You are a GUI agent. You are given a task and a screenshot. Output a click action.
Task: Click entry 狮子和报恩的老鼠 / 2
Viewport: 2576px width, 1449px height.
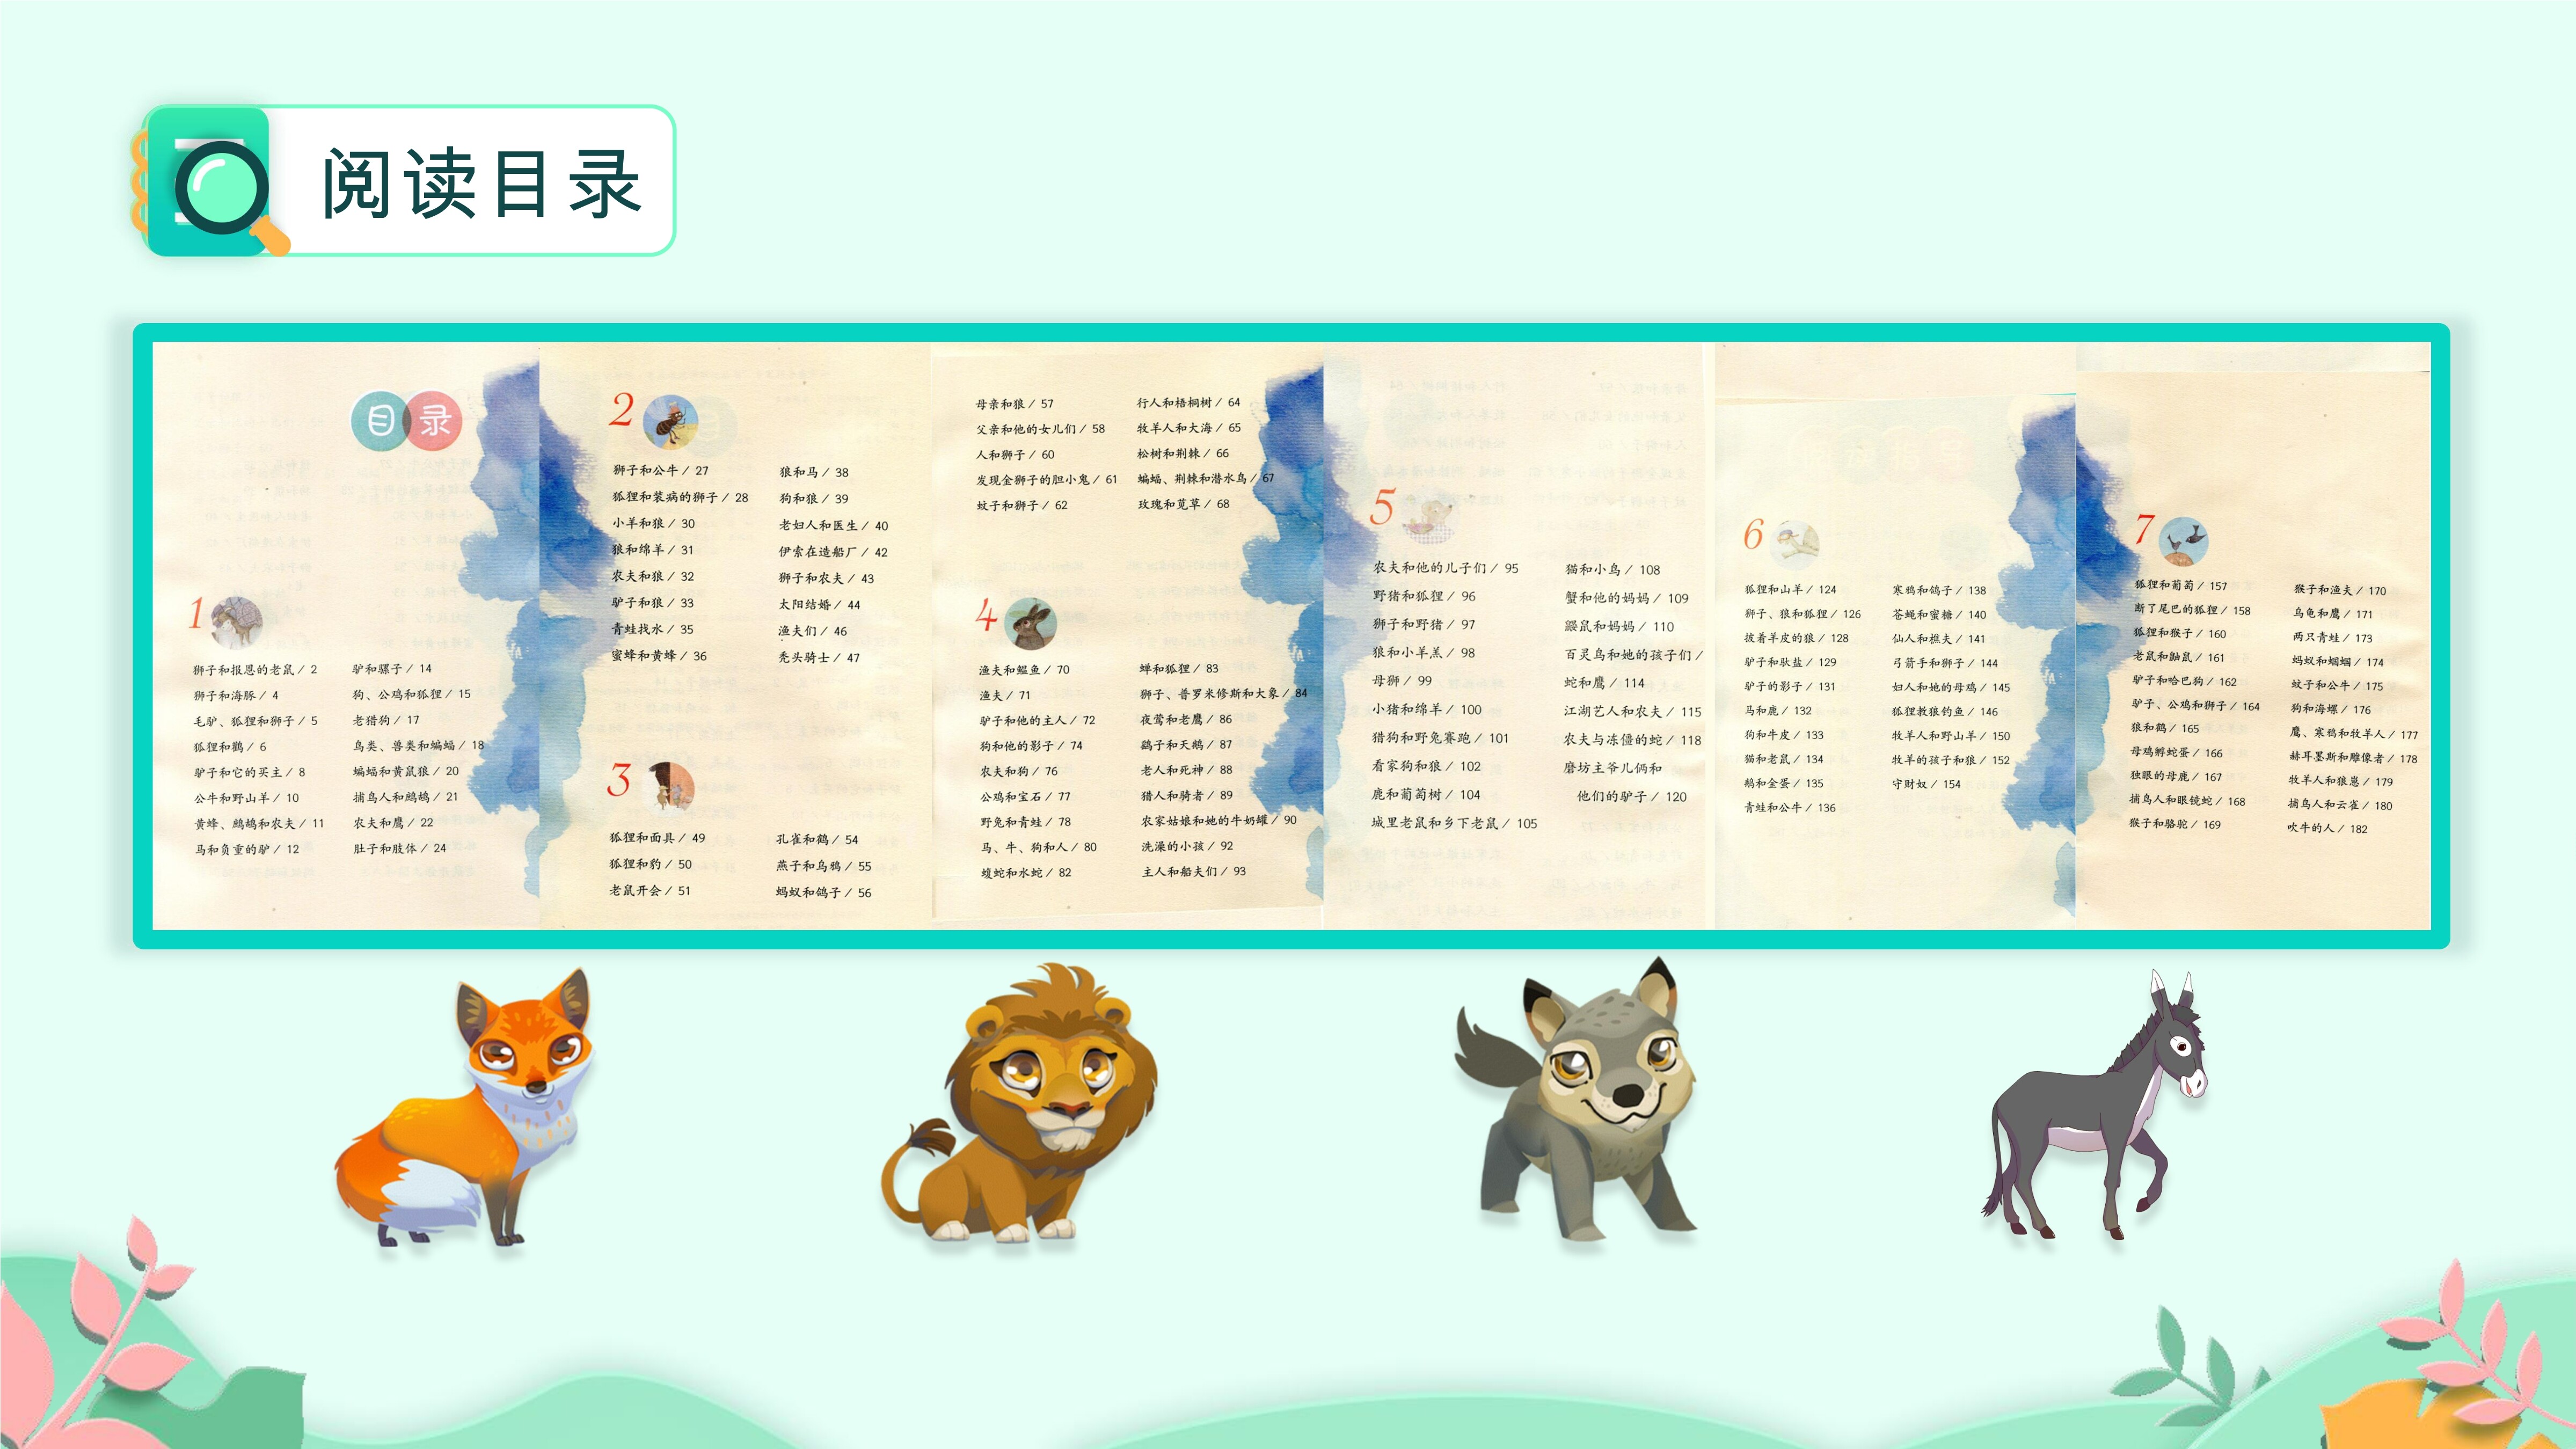[255, 670]
